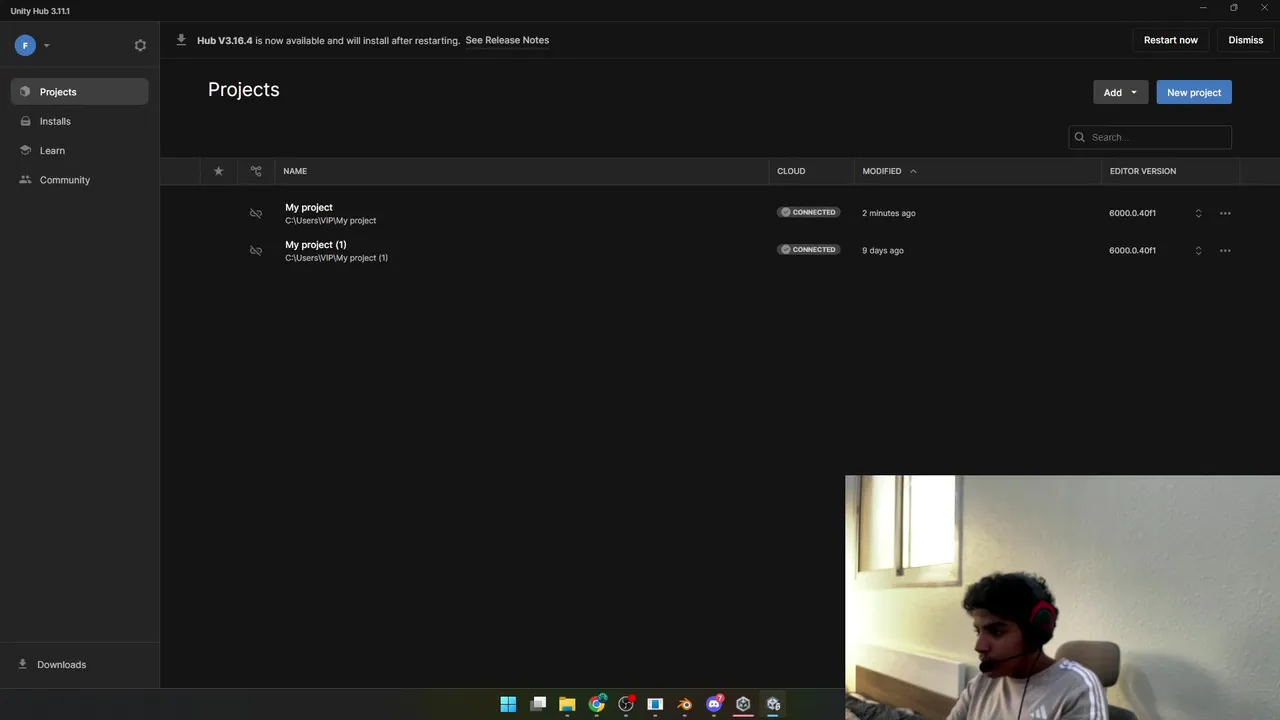Focus the project Search field

tap(1150, 137)
